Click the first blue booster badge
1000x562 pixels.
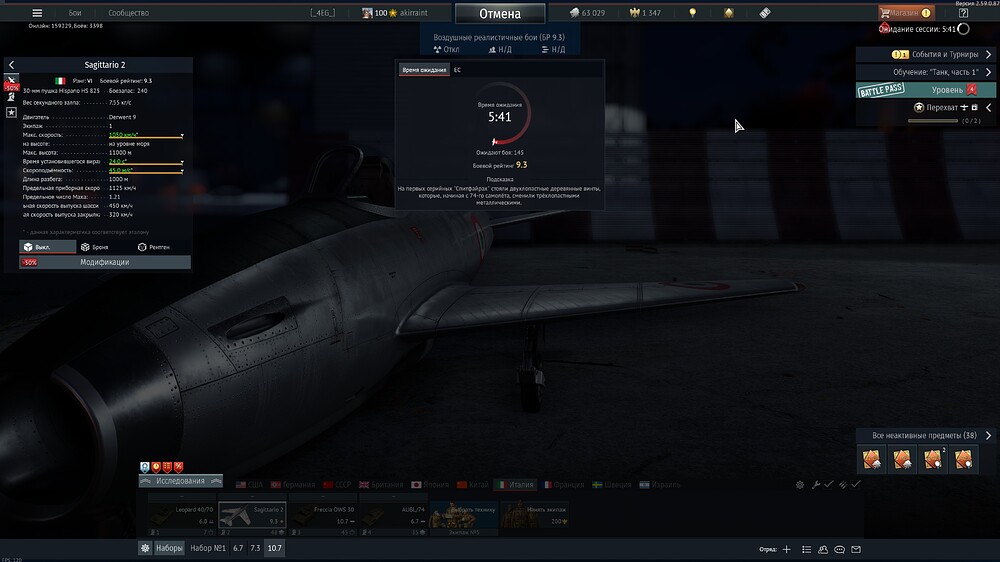coord(145,467)
